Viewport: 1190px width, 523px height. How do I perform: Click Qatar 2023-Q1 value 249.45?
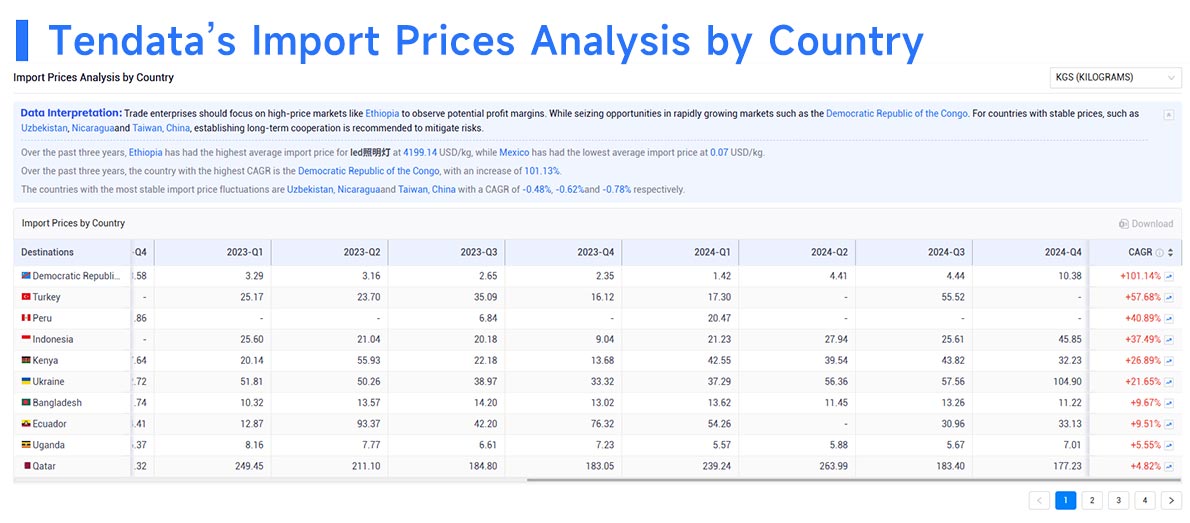pos(249,467)
